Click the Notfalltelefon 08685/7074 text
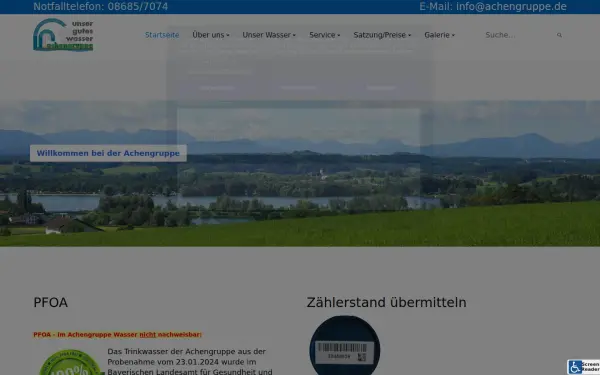600x375 pixels. click(101, 7)
